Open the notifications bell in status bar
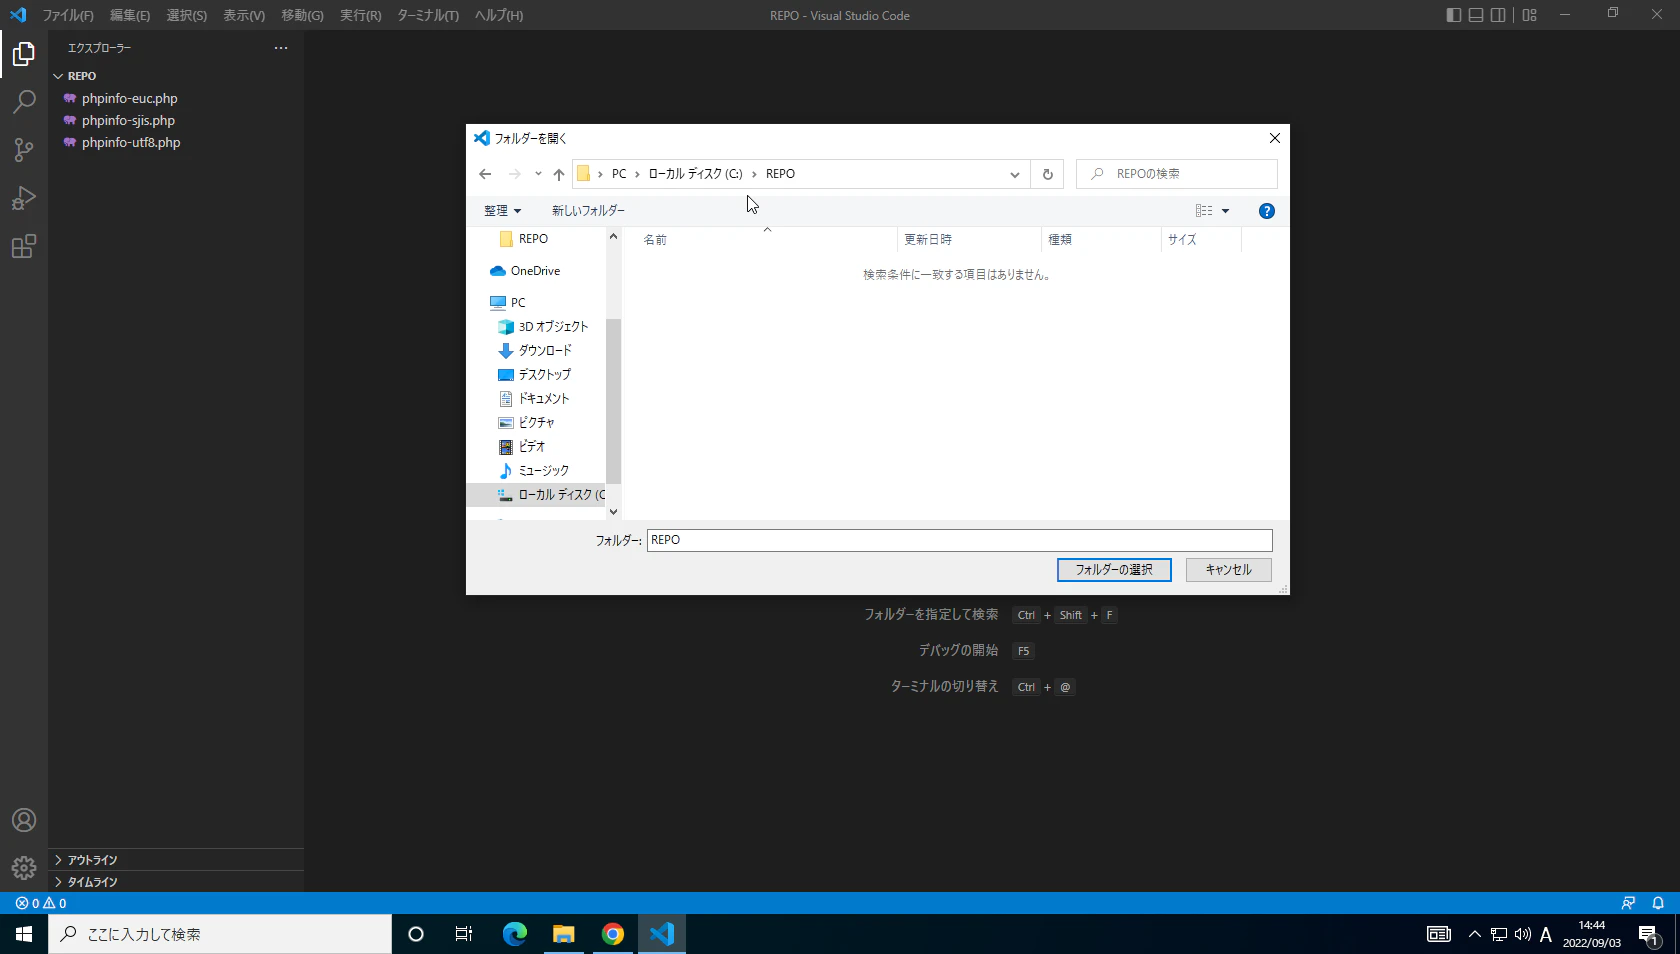 (1658, 903)
